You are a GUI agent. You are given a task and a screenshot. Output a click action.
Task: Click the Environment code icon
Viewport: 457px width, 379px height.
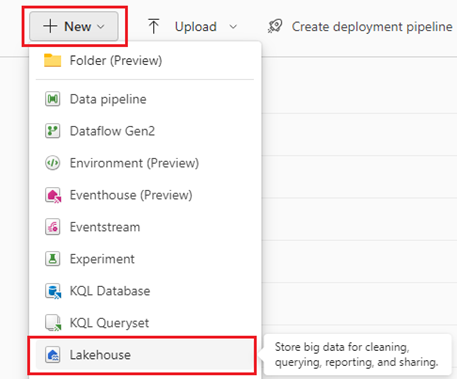click(x=52, y=163)
